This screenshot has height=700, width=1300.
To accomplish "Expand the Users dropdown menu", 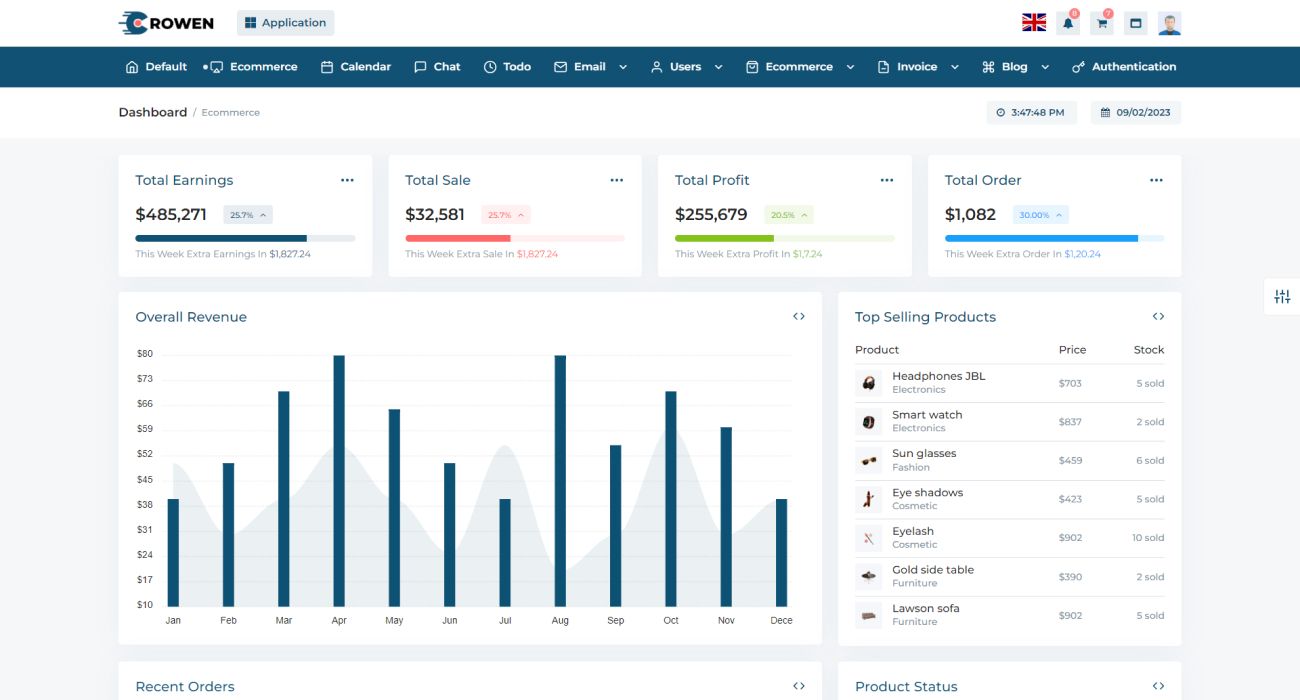I will click(x=687, y=67).
